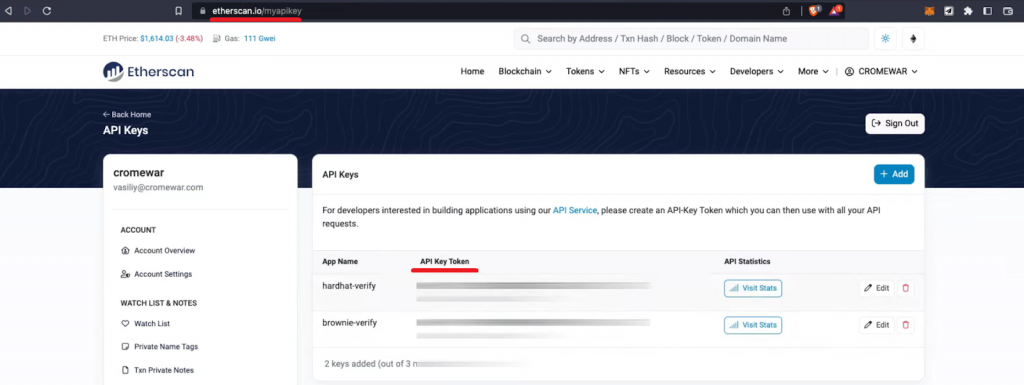This screenshot has height=385, width=1024.
Task: Expand the Developers dropdown menu
Action: [757, 71]
